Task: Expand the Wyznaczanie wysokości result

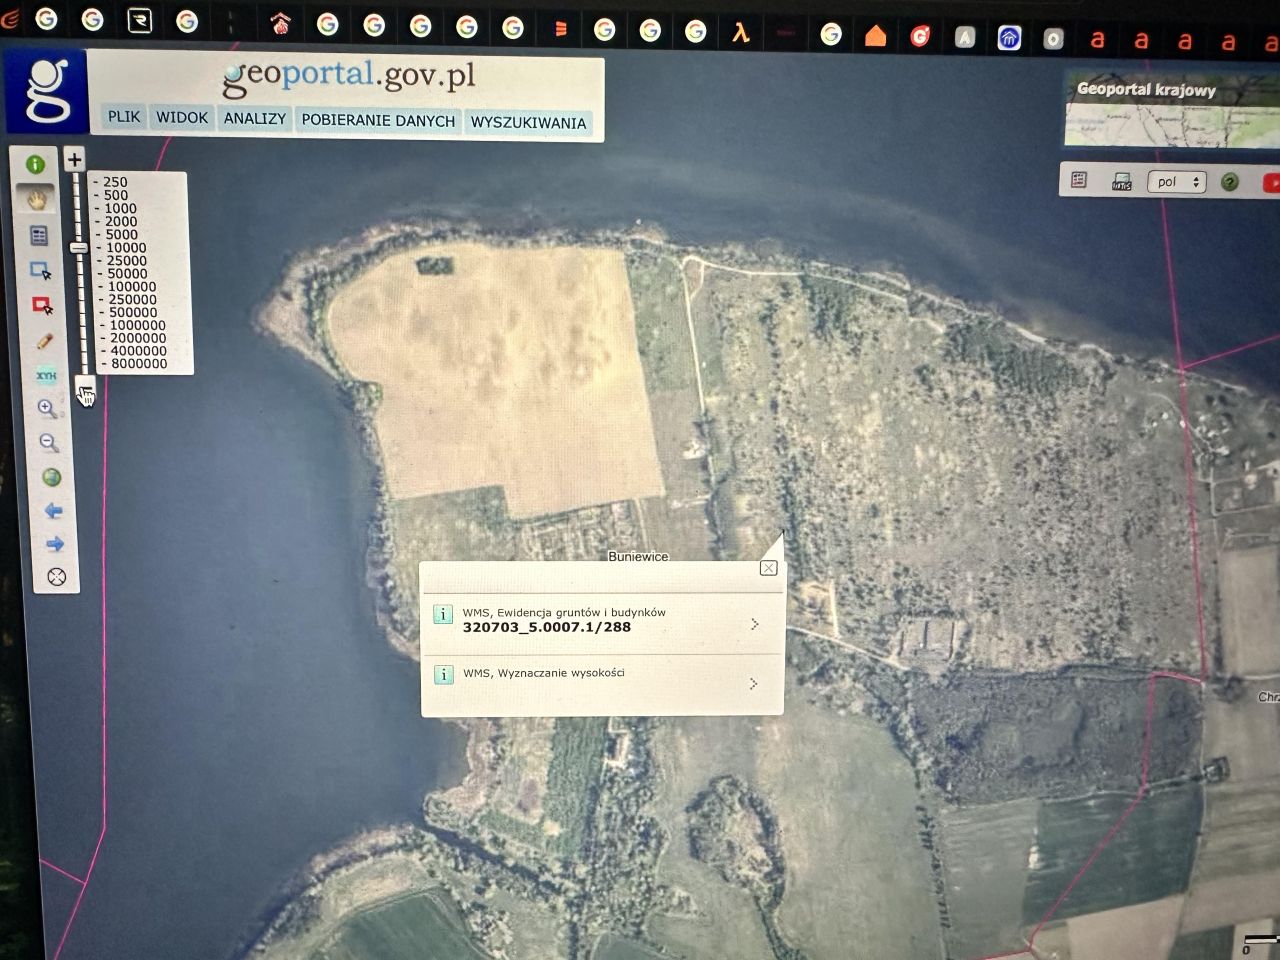Action: [753, 684]
